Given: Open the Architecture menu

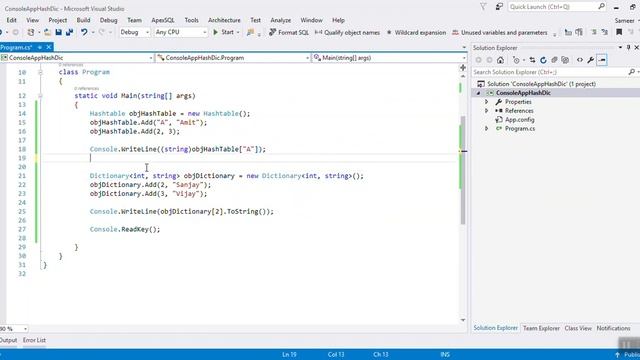Looking at the screenshot, I should pos(224,20).
